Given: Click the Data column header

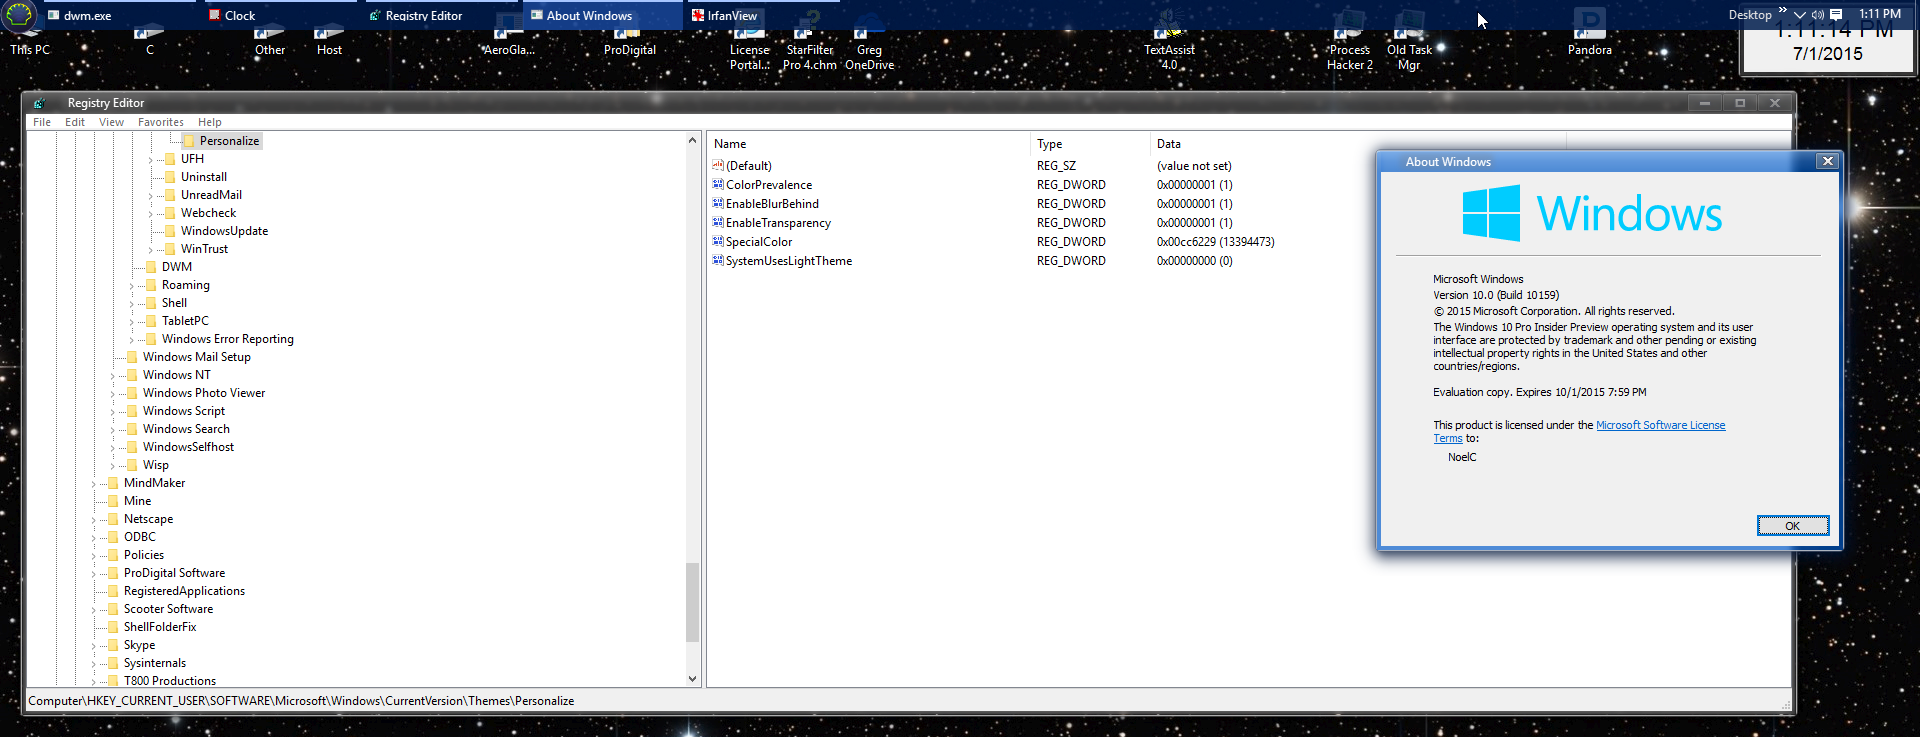Looking at the screenshot, I should point(1358,144).
